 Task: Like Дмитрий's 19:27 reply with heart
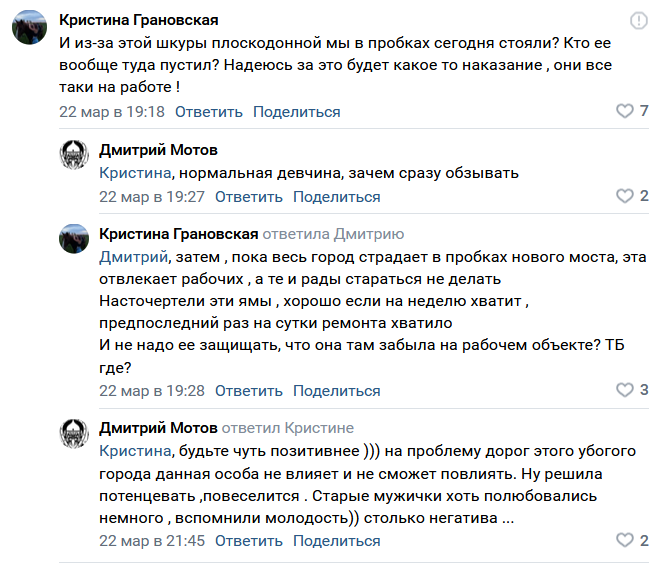(x=624, y=196)
